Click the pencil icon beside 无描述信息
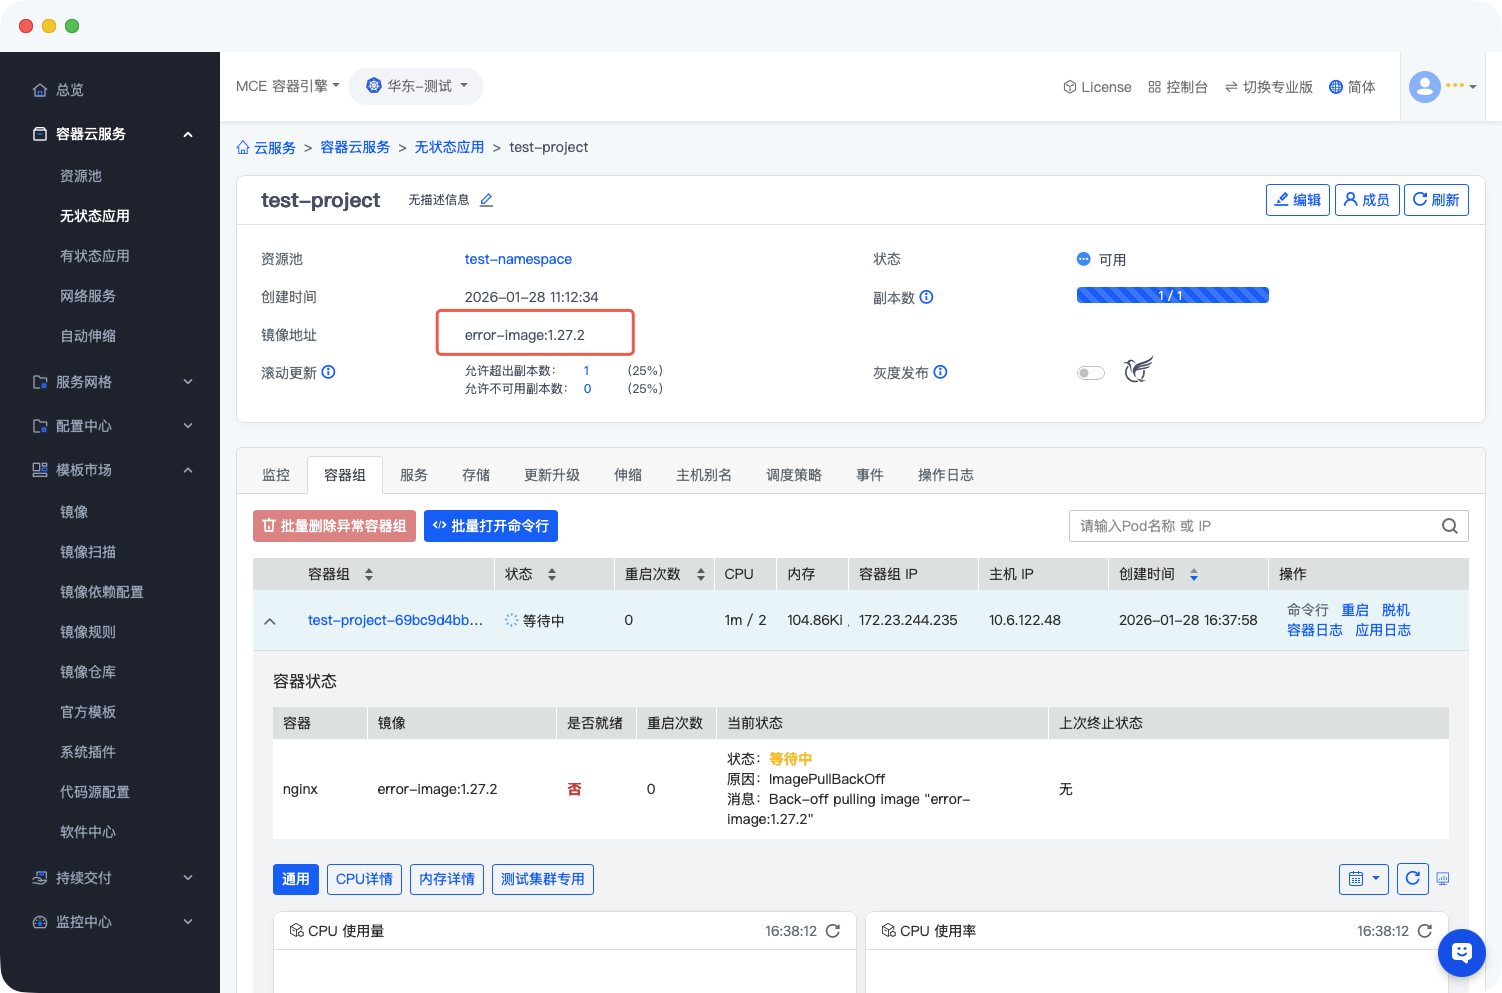Image resolution: width=1502 pixels, height=993 pixels. click(x=486, y=200)
